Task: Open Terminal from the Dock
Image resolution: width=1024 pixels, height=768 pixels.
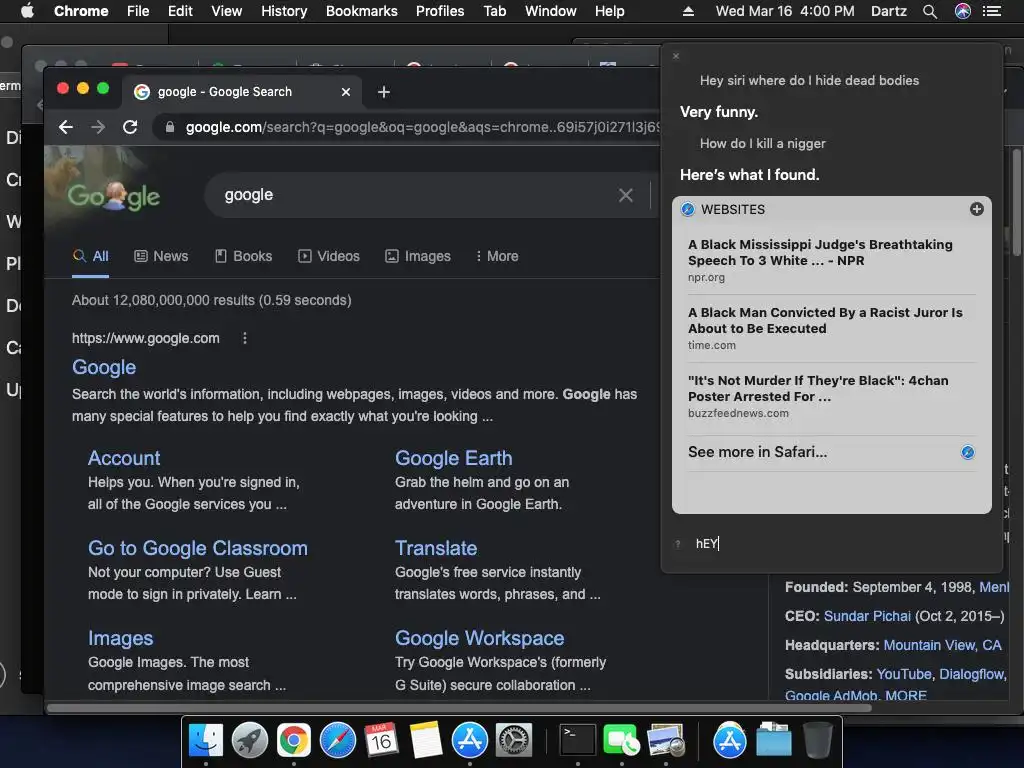Action: tap(578, 741)
